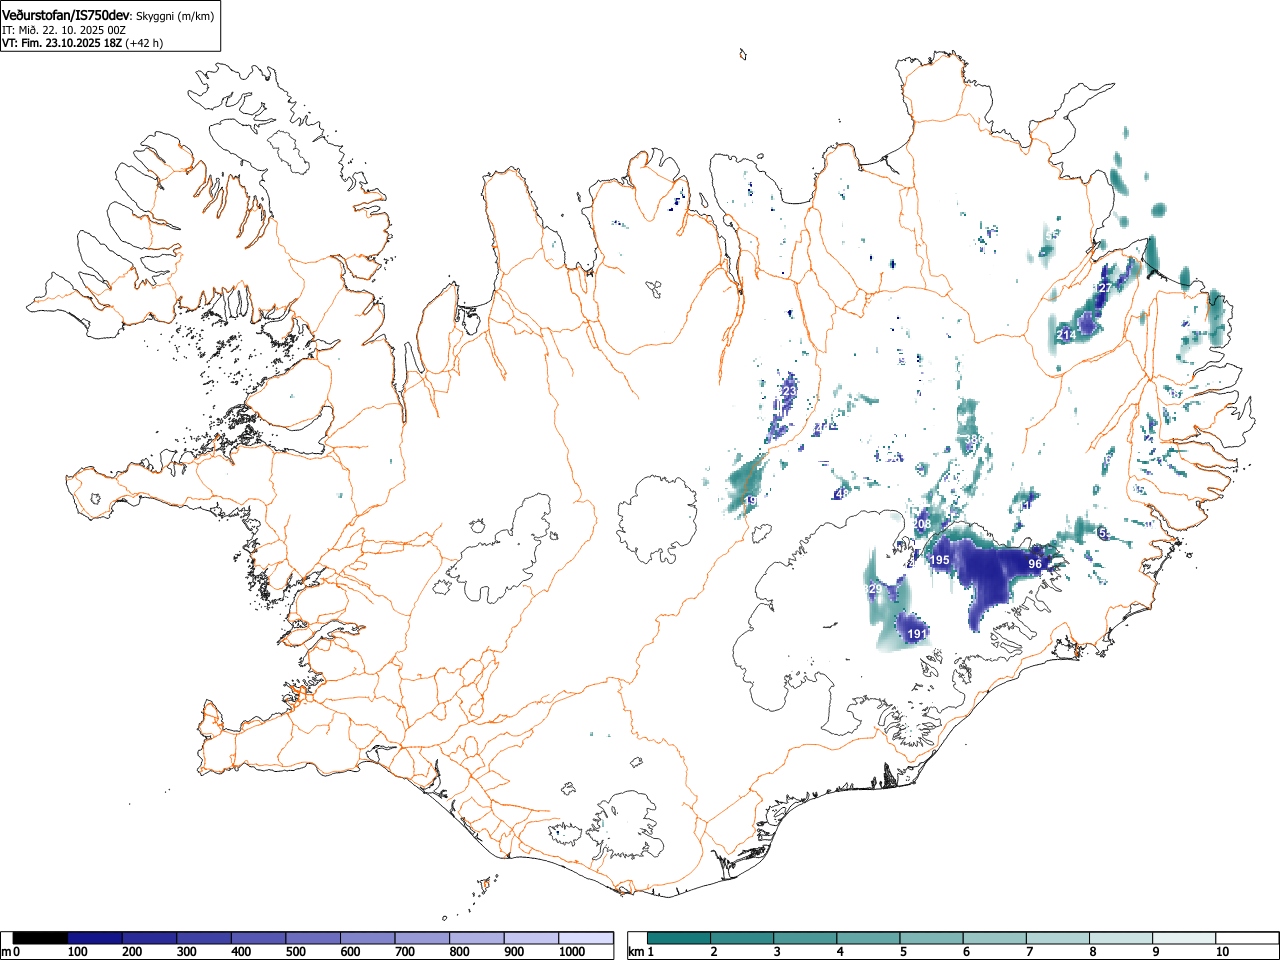Pick the 800–900 m legend swatch
1280x960 pixels.
tap(476, 938)
